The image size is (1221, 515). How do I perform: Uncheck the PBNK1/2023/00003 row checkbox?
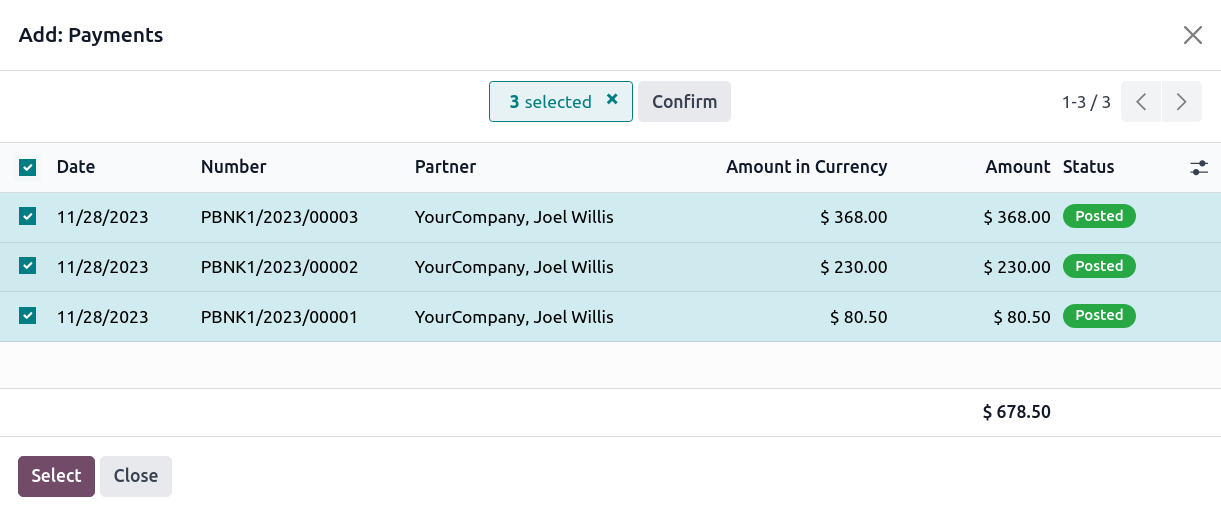tap(28, 216)
